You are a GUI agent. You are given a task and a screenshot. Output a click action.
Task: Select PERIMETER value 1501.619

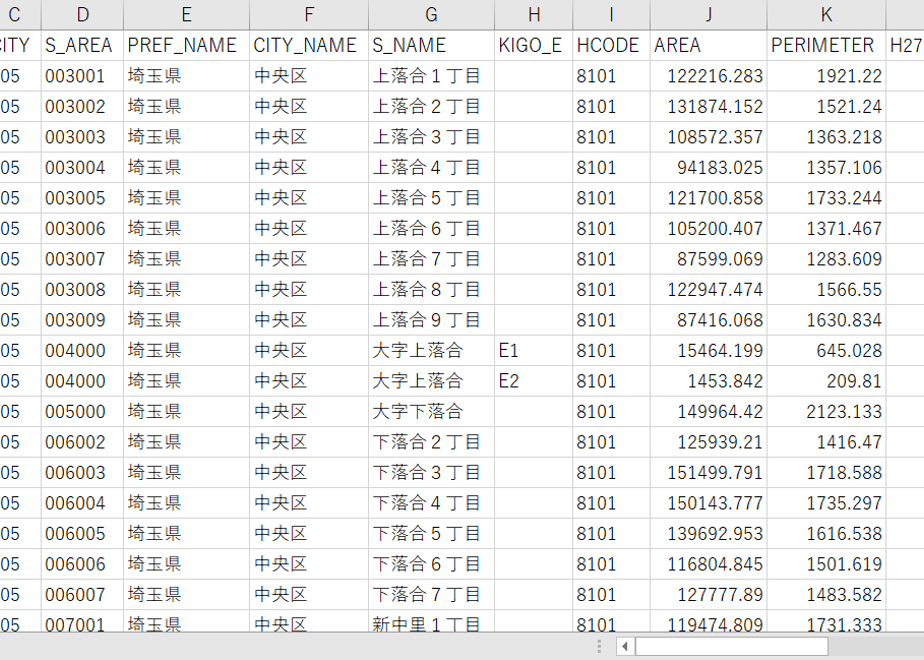pyautogui.click(x=826, y=564)
